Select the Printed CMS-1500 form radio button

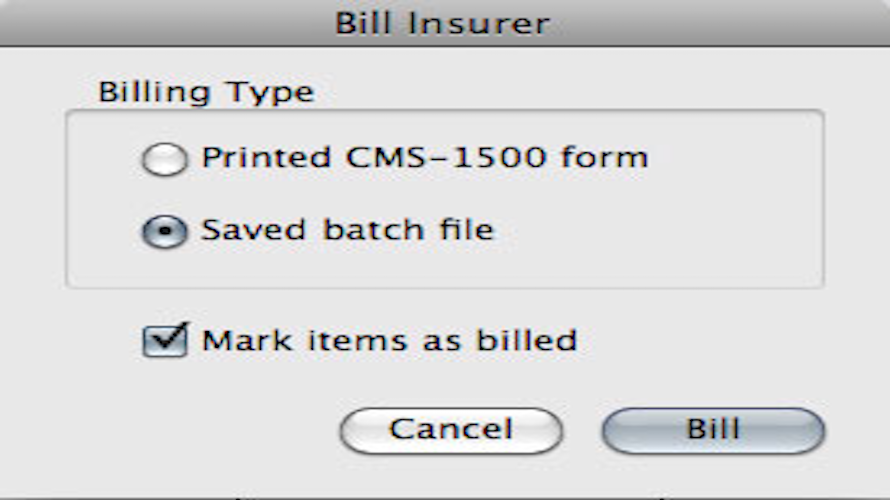[165, 158]
